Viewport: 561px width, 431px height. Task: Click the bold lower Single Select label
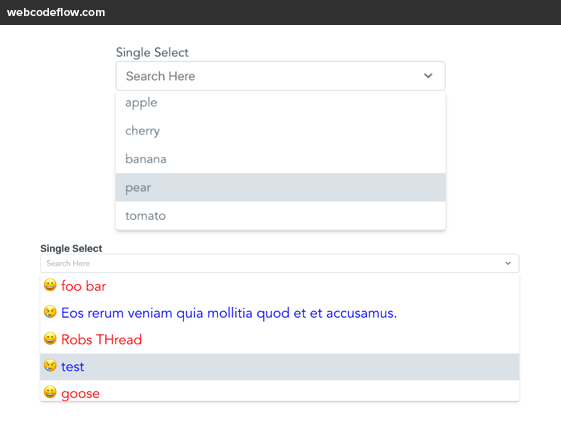click(x=71, y=248)
